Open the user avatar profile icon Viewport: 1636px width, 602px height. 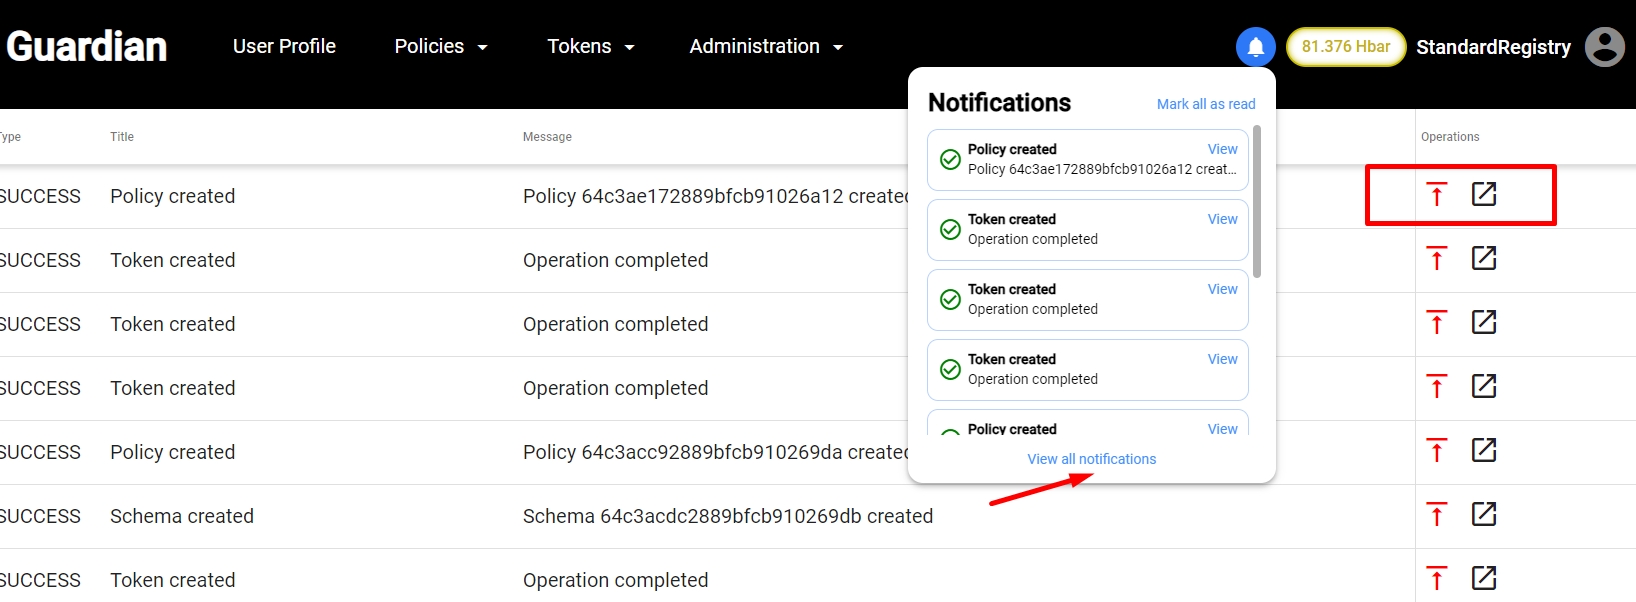pos(1604,47)
